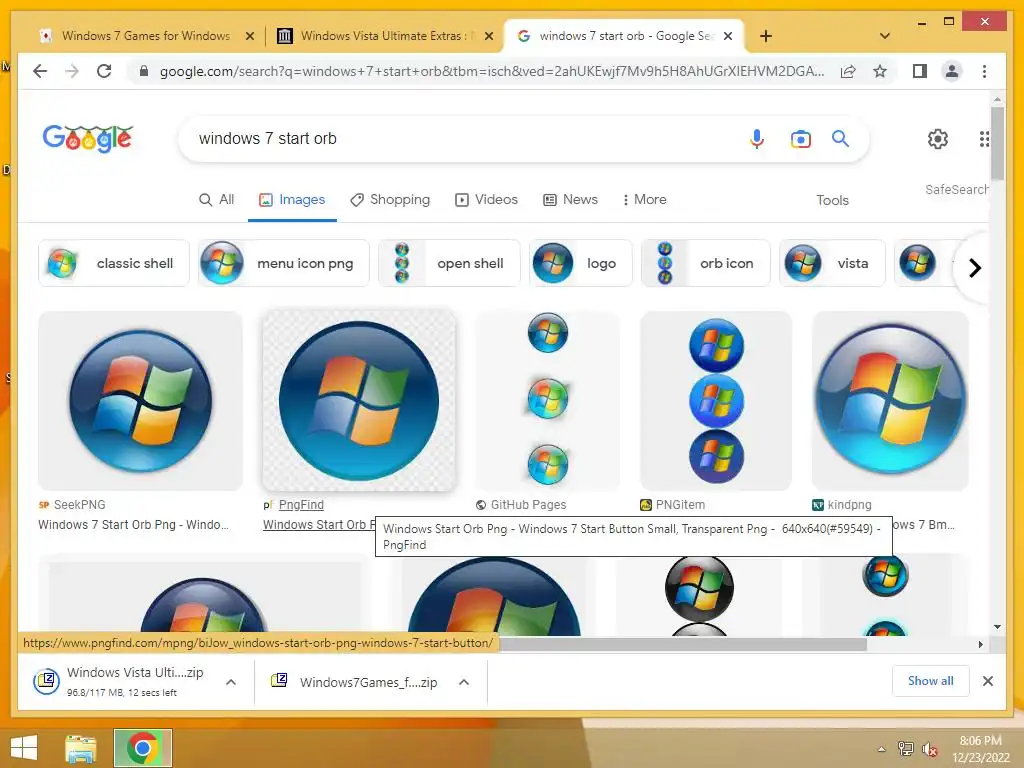1024x768 pixels.
Task: Click the Chrome taskbar icon
Action: click(x=142, y=748)
